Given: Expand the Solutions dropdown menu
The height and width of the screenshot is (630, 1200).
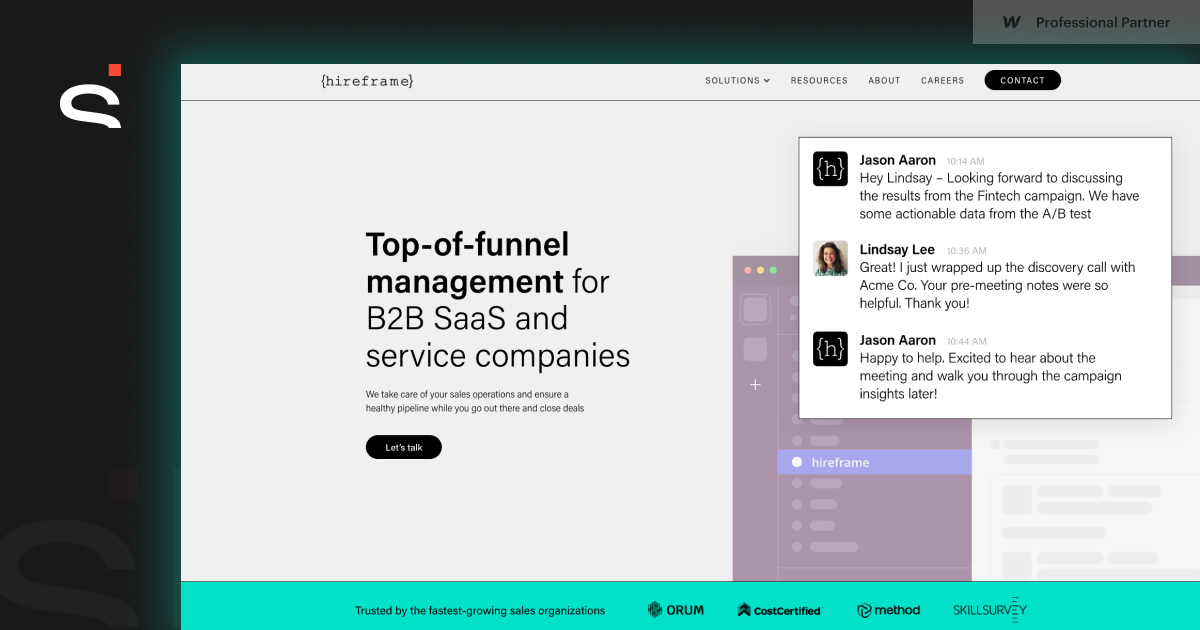Looking at the screenshot, I should (x=737, y=81).
